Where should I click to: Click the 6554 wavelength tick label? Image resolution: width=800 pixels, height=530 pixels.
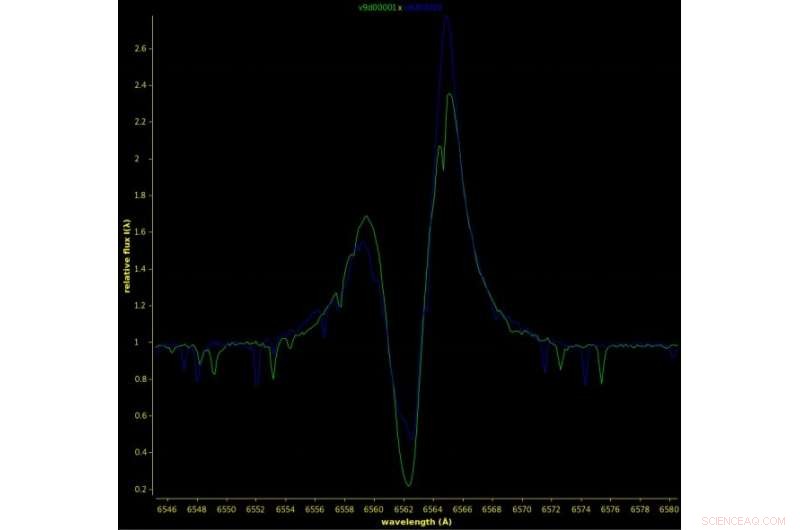[284, 508]
